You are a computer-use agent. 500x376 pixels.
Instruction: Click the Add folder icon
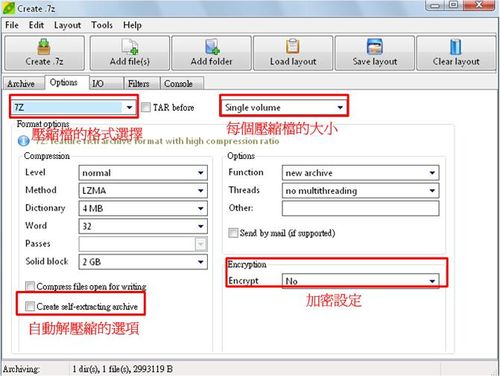click(x=212, y=46)
